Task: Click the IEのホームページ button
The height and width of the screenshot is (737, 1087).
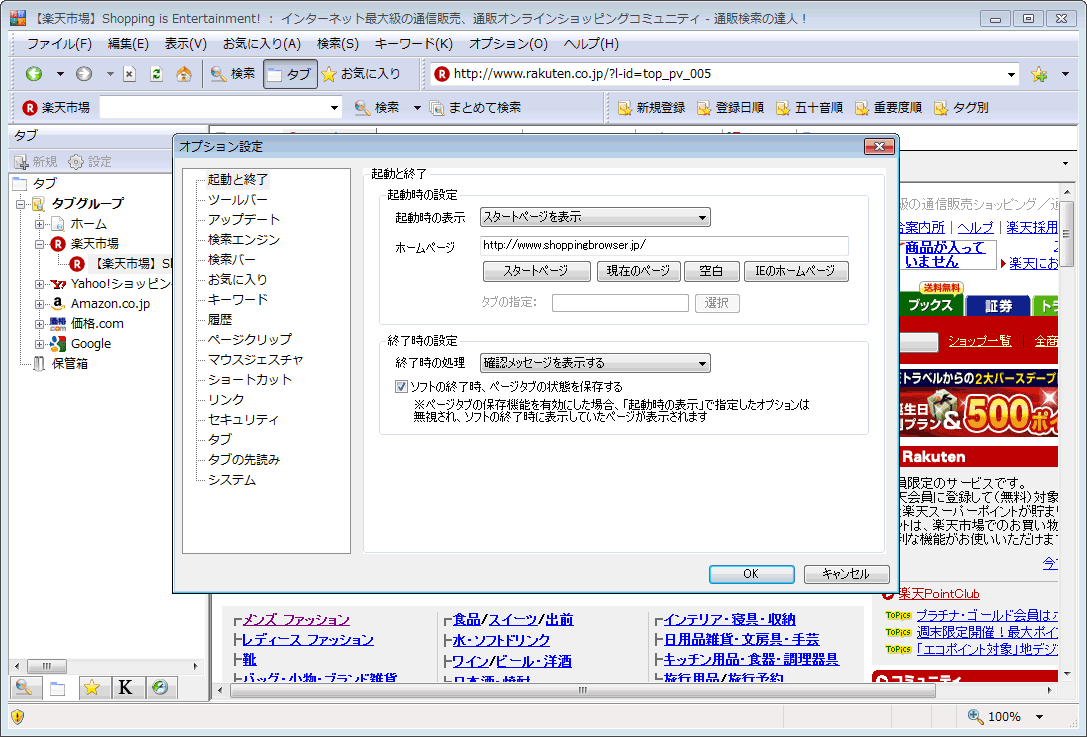Action: pyautogui.click(x=796, y=271)
